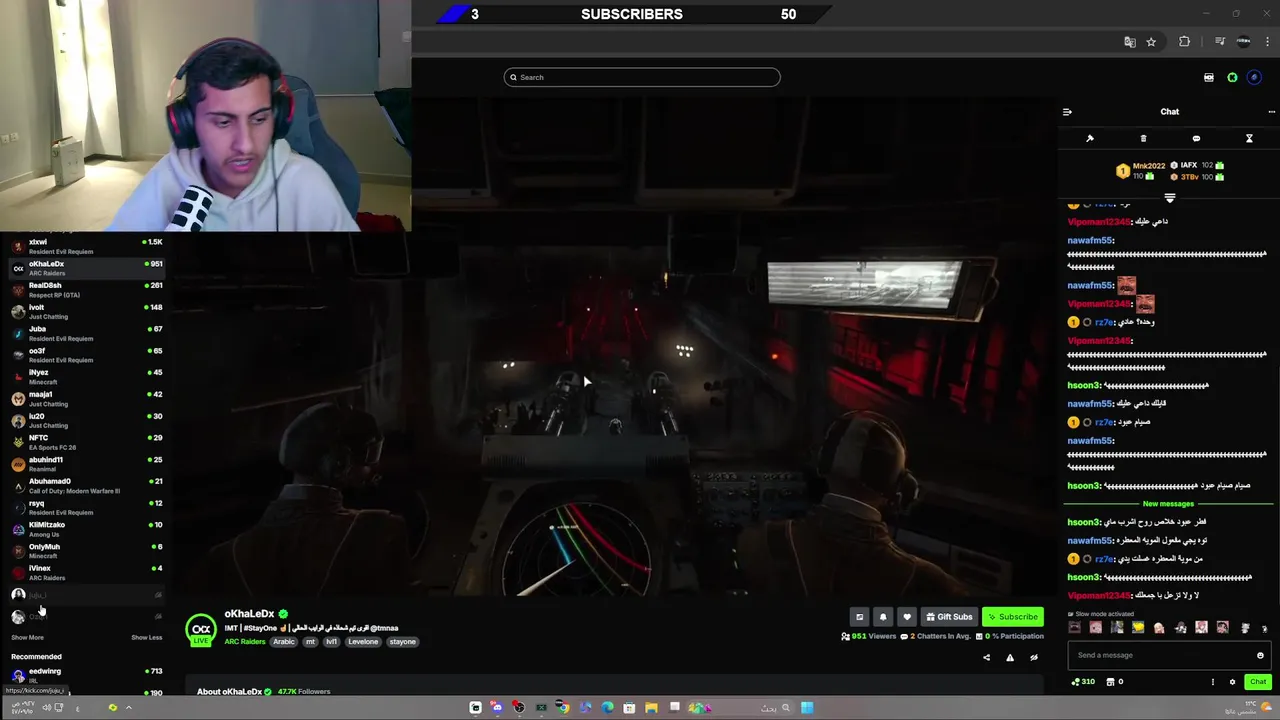The width and height of the screenshot is (1280, 720).
Task: Open KillMitzako Among Us channel
Action: pyautogui.click(x=86, y=529)
